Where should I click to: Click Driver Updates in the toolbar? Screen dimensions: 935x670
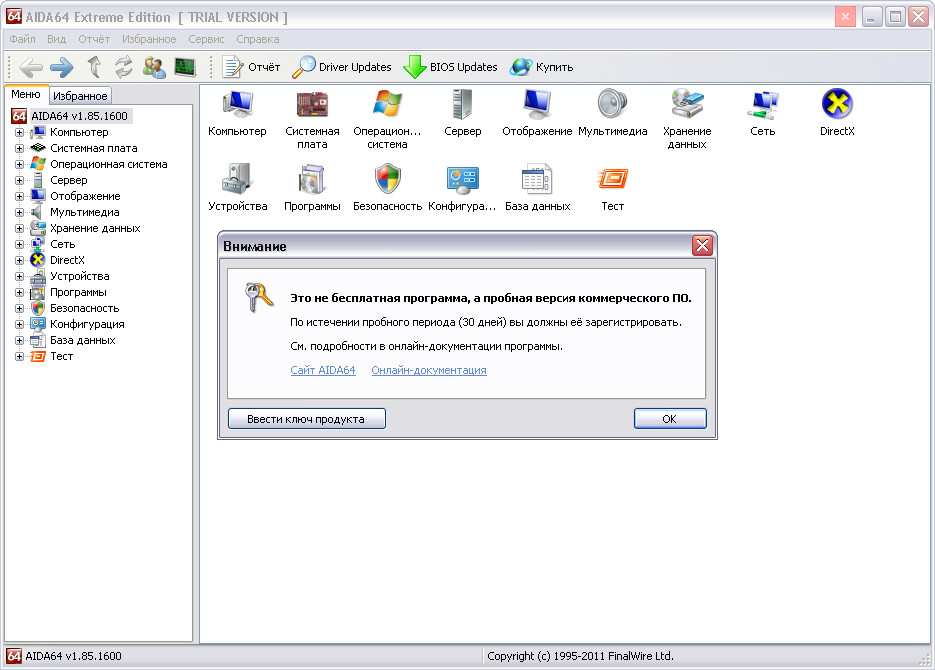(342, 67)
